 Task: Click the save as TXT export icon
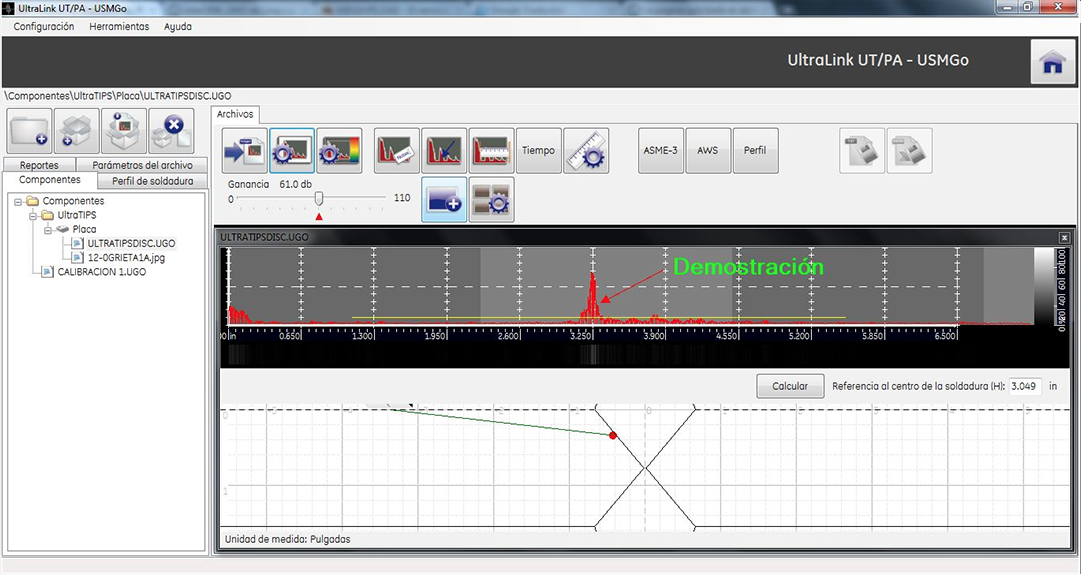coord(863,150)
